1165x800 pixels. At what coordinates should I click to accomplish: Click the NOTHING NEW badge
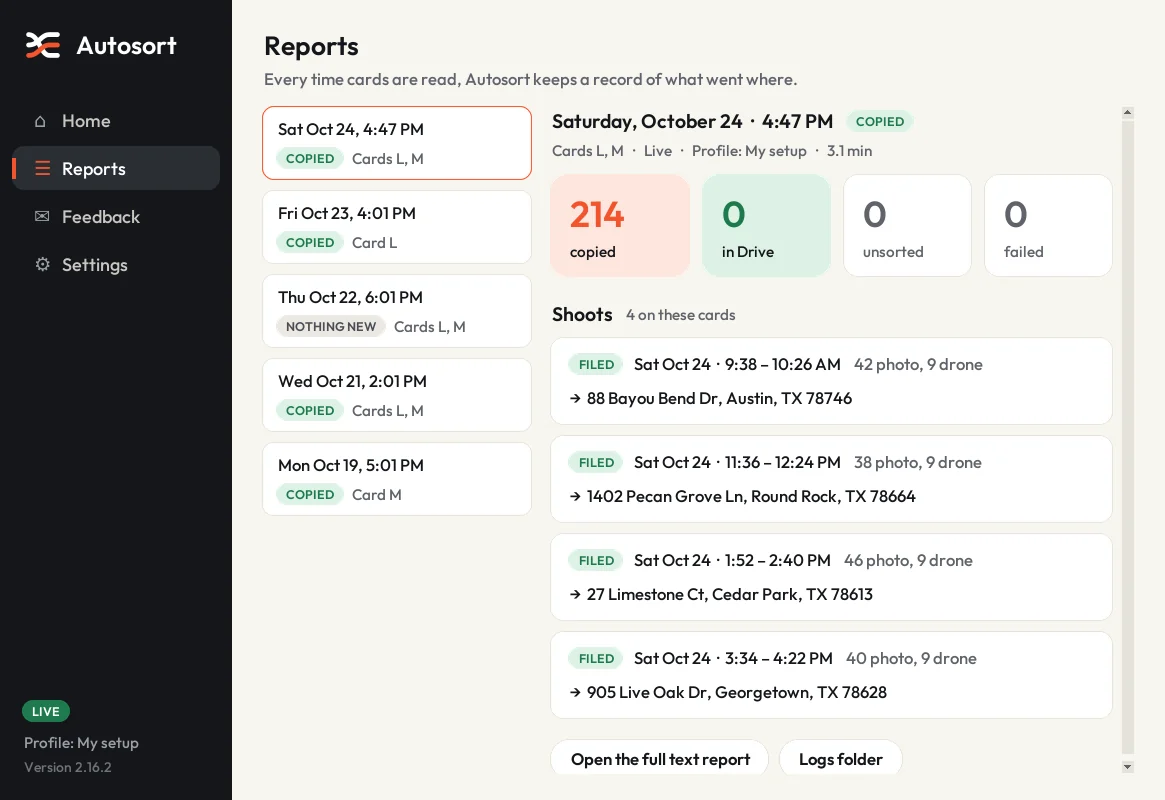(x=331, y=327)
